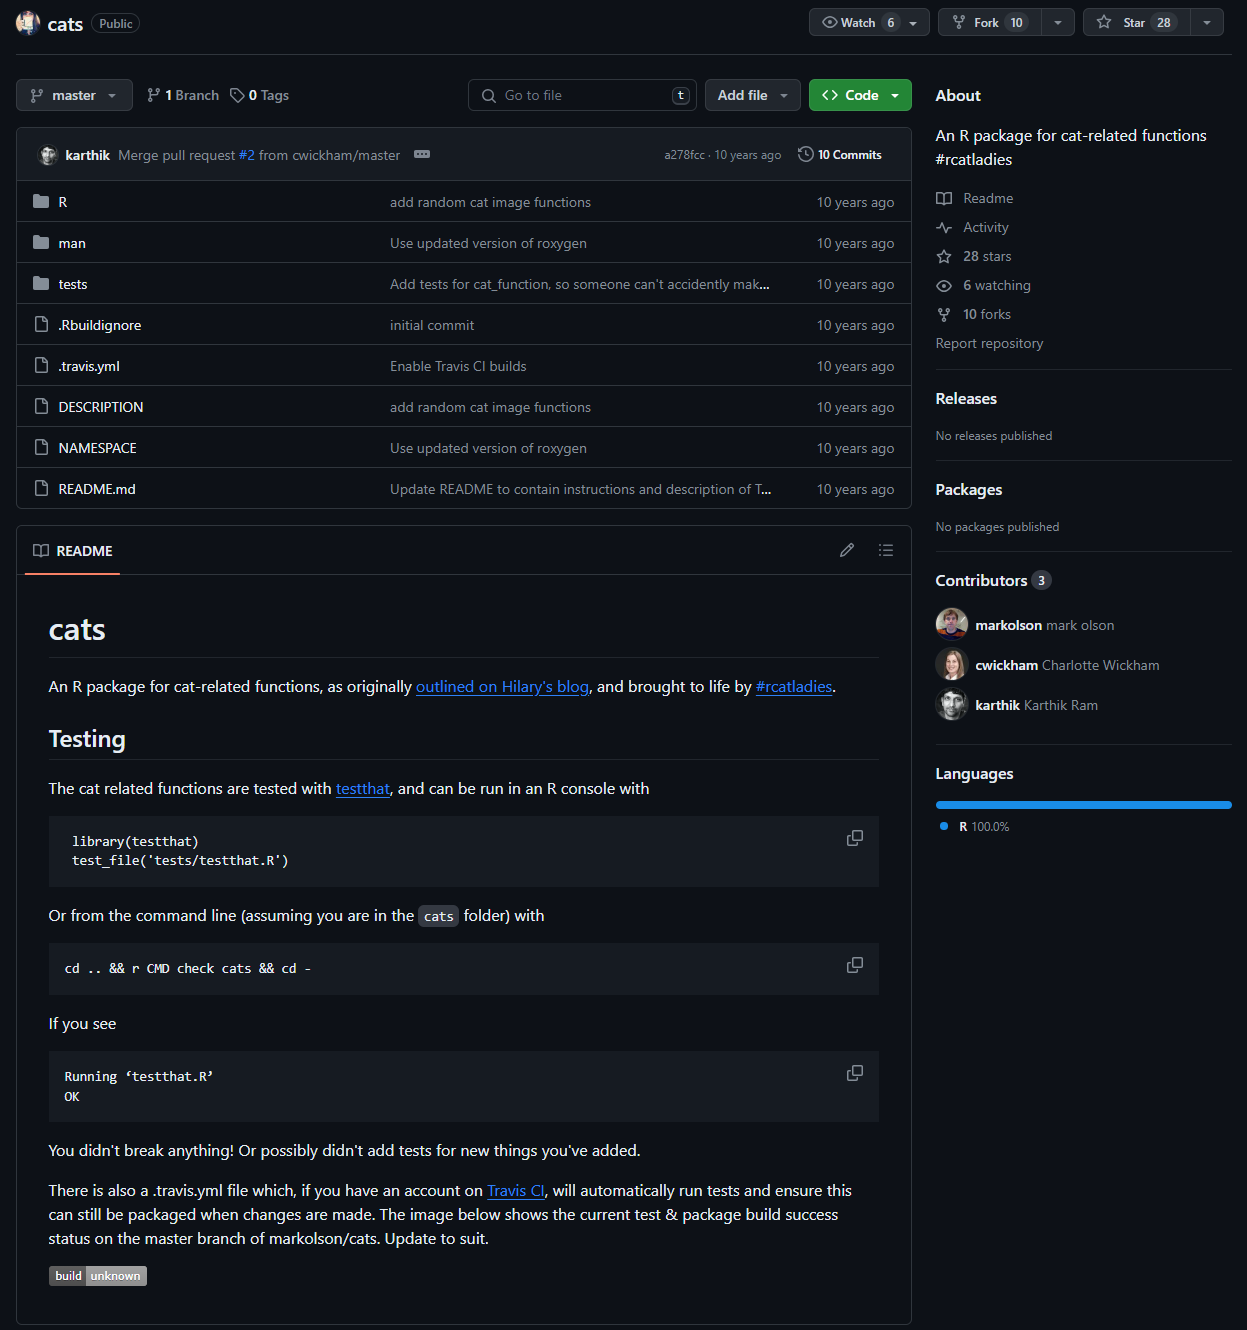Open the README outline list icon
Image resolution: width=1247 pixels, height=1330 pixels.
(885, 550)
